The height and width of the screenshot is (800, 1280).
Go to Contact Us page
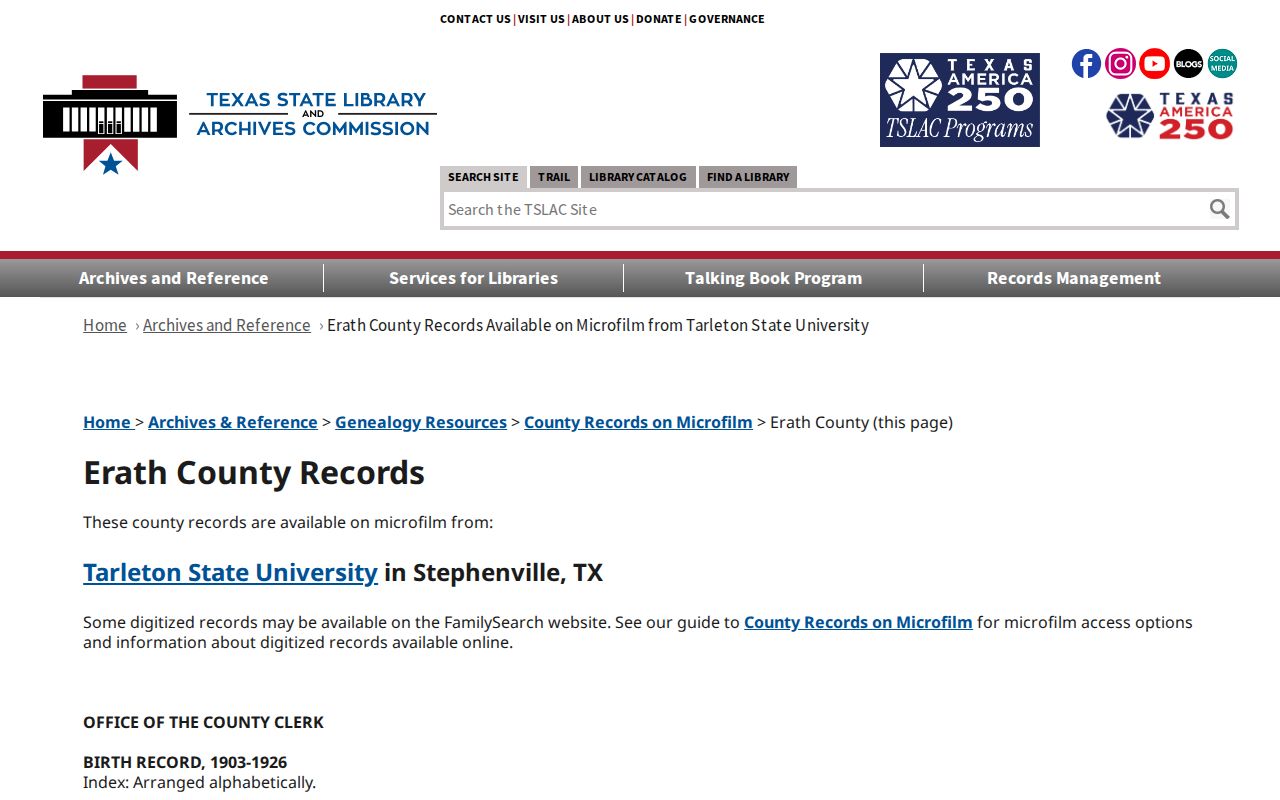point(475,19)
